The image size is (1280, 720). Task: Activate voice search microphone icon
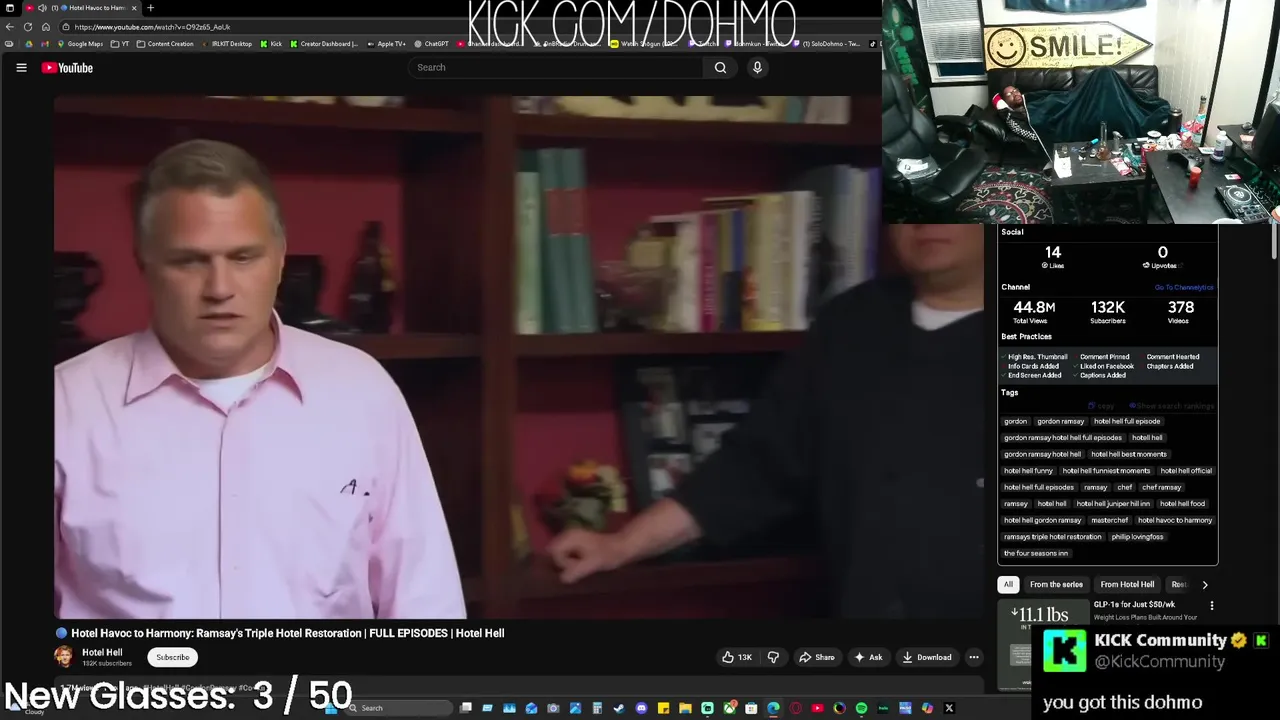pyautogui.click(x=757, y=67)
